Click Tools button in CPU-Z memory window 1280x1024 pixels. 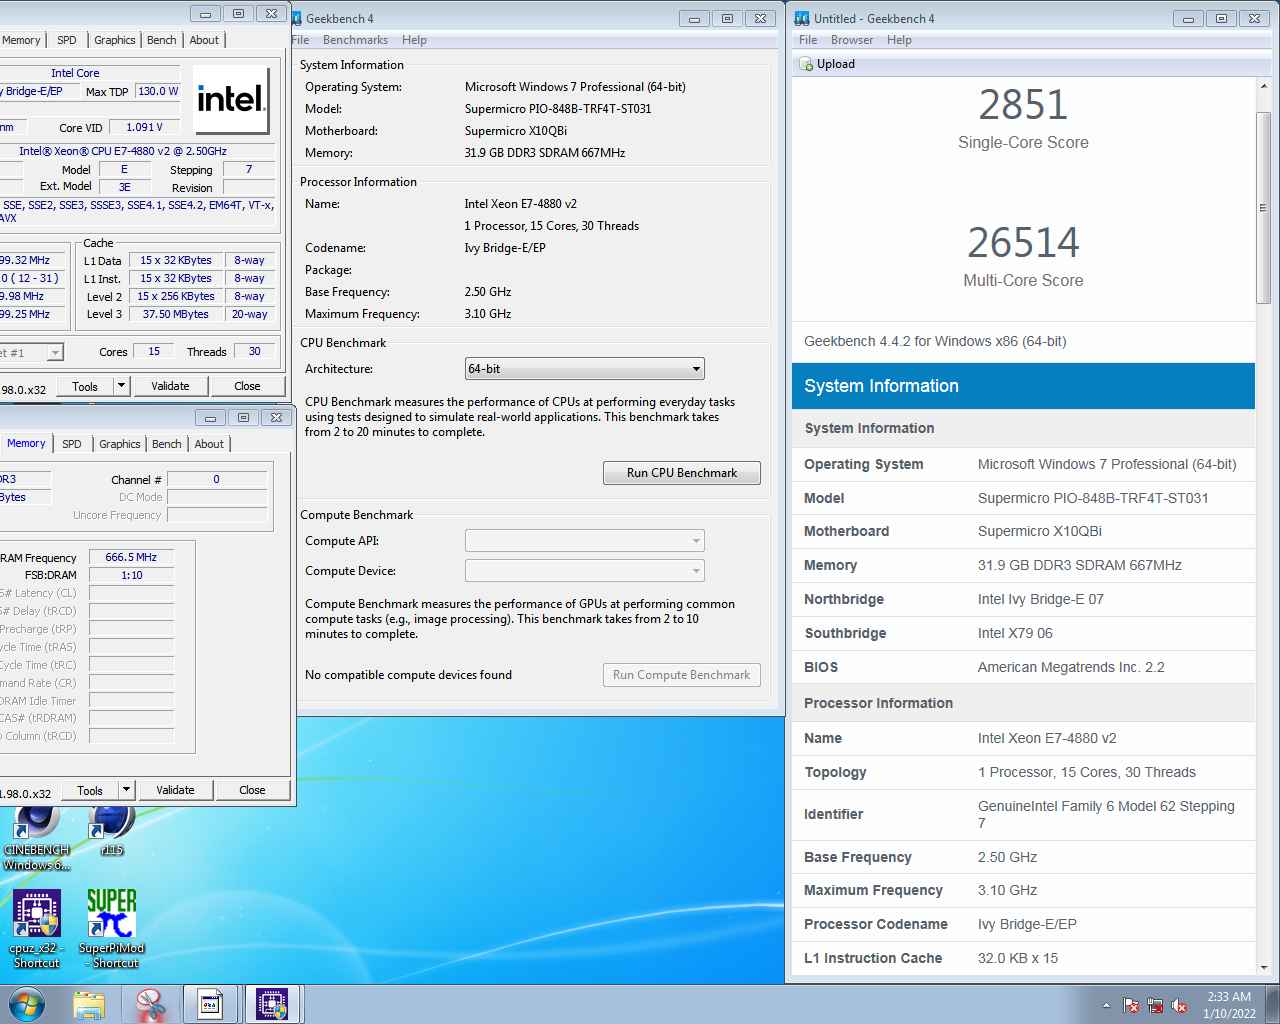90,790
